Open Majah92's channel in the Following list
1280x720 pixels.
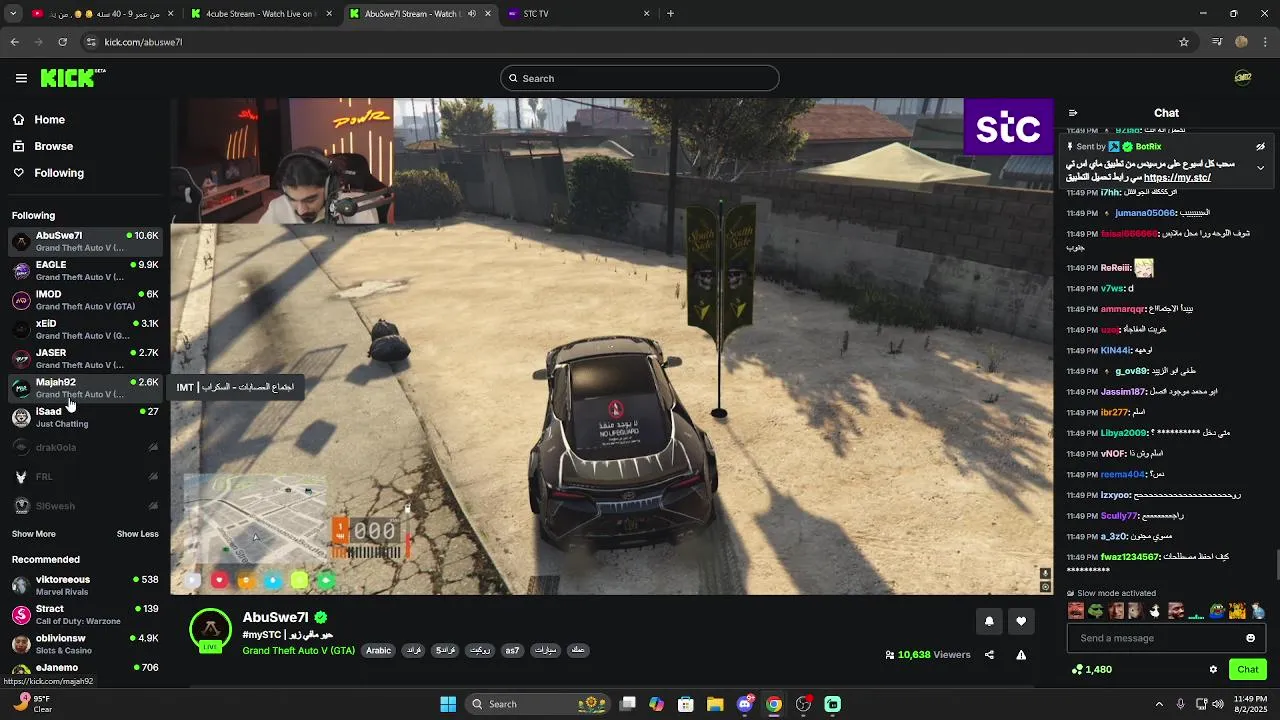(x=85, y=388)
